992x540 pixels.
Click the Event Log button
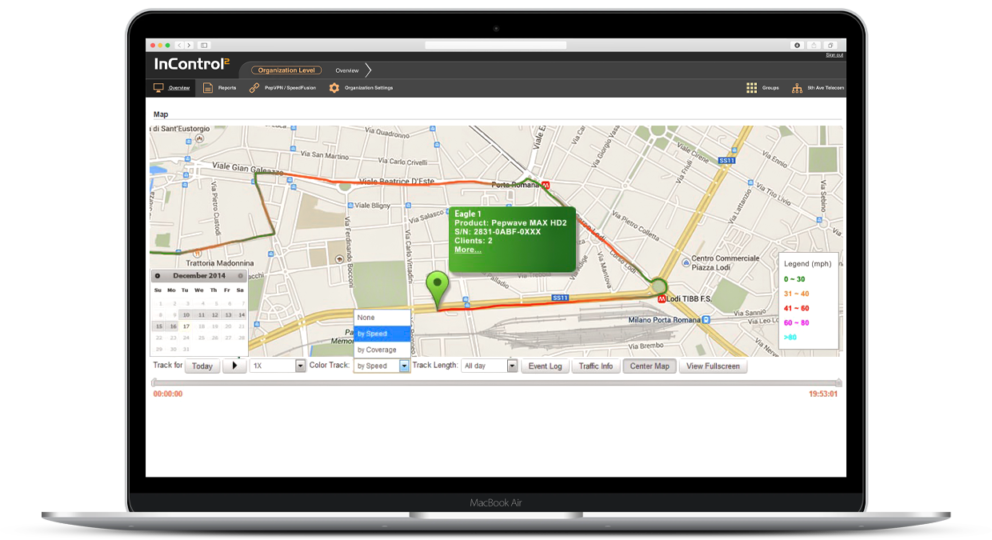coord(545,366)
